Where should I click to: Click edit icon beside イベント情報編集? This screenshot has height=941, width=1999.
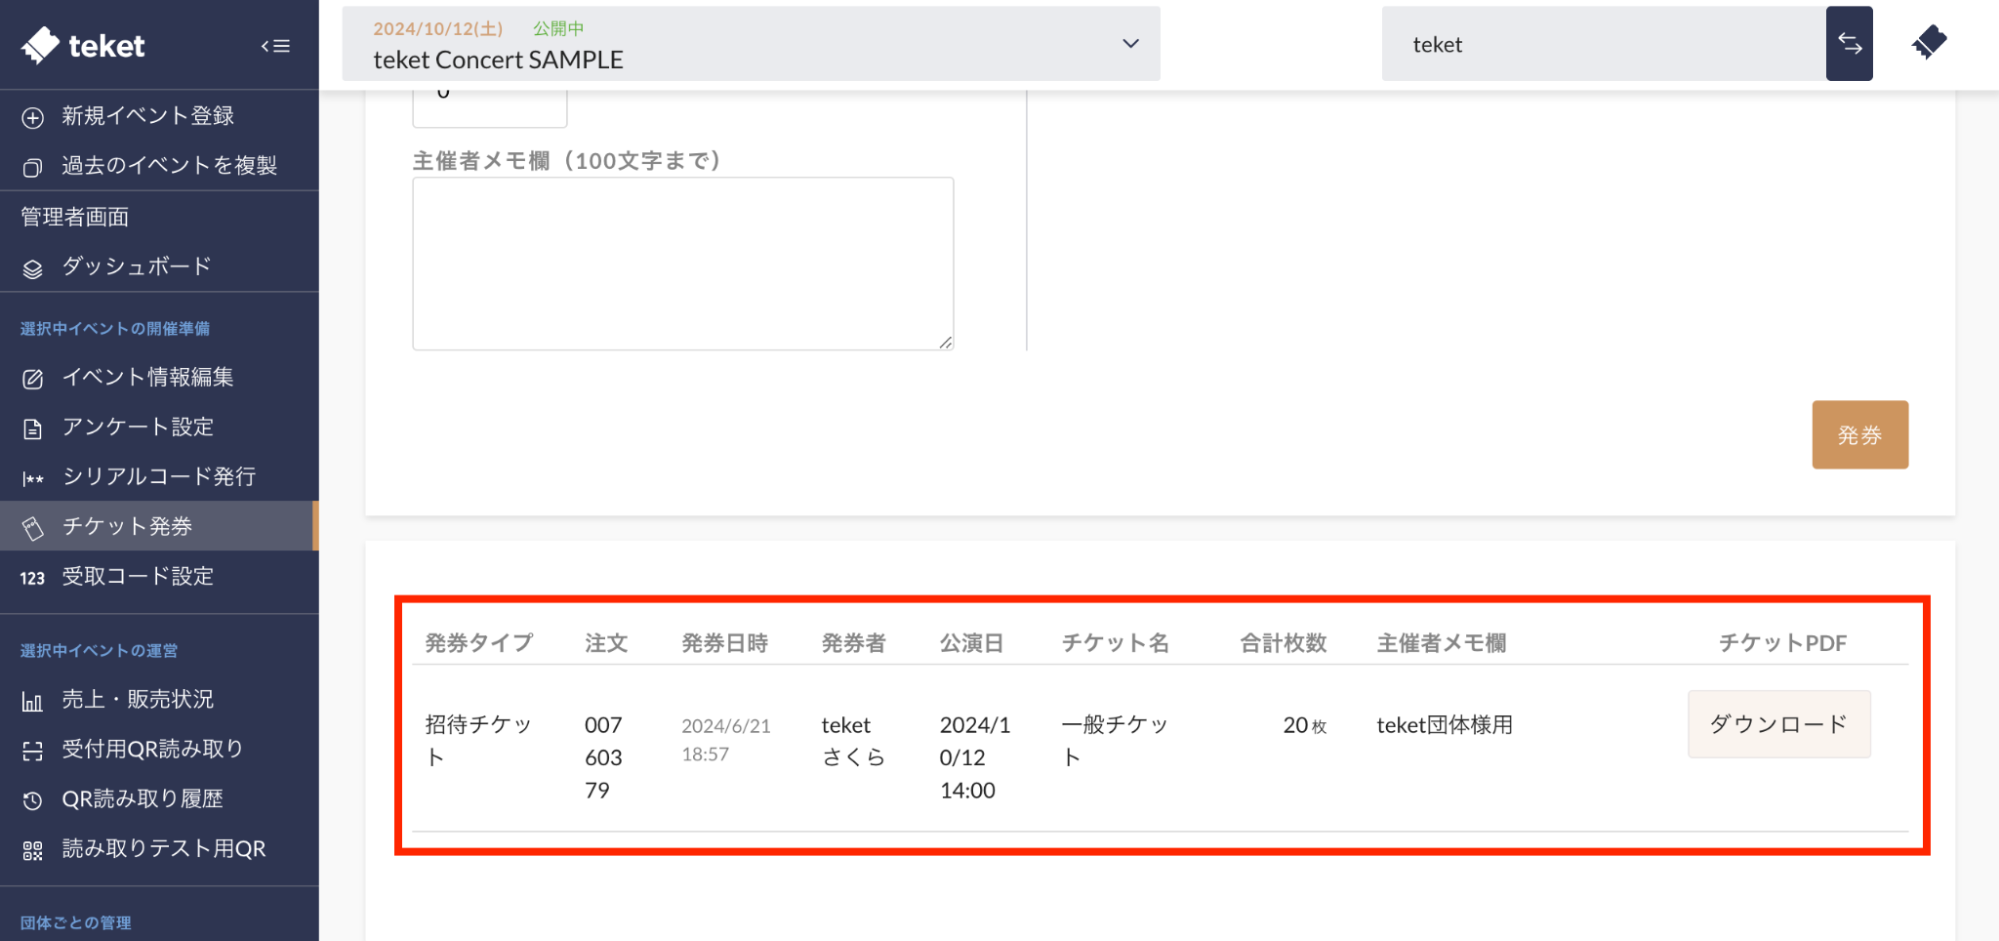(33, 378)
